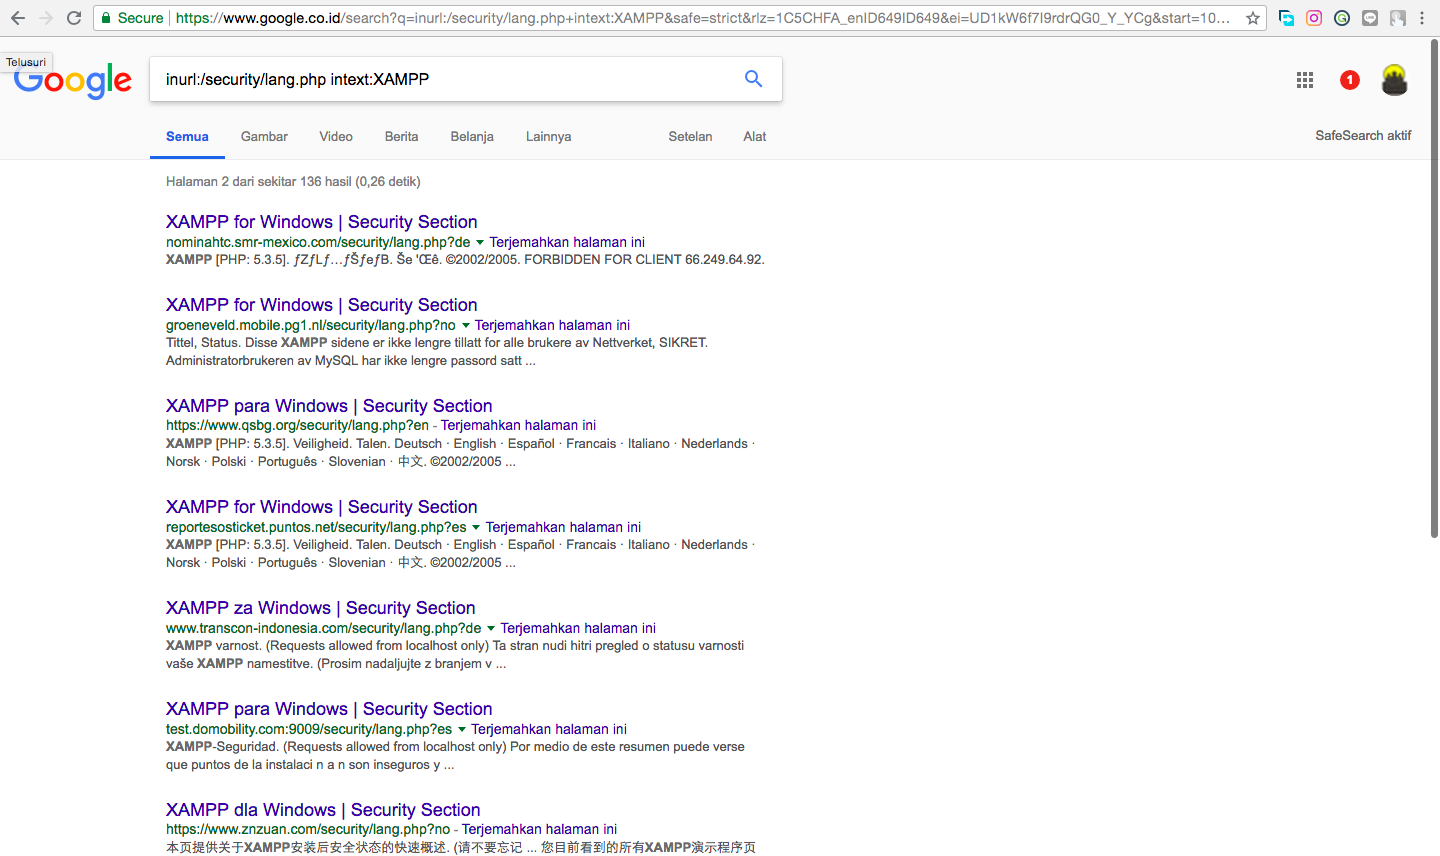Translate the nominahtc.smr-mexico.com result page

click(x=567, y=242)
